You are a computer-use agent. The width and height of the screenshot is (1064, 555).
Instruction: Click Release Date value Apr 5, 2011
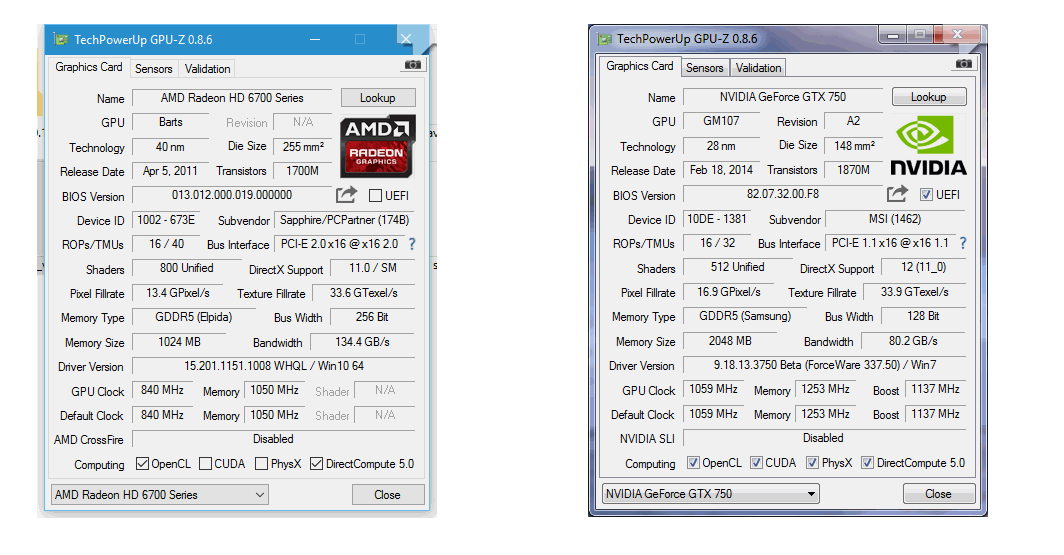pos(170,171)
